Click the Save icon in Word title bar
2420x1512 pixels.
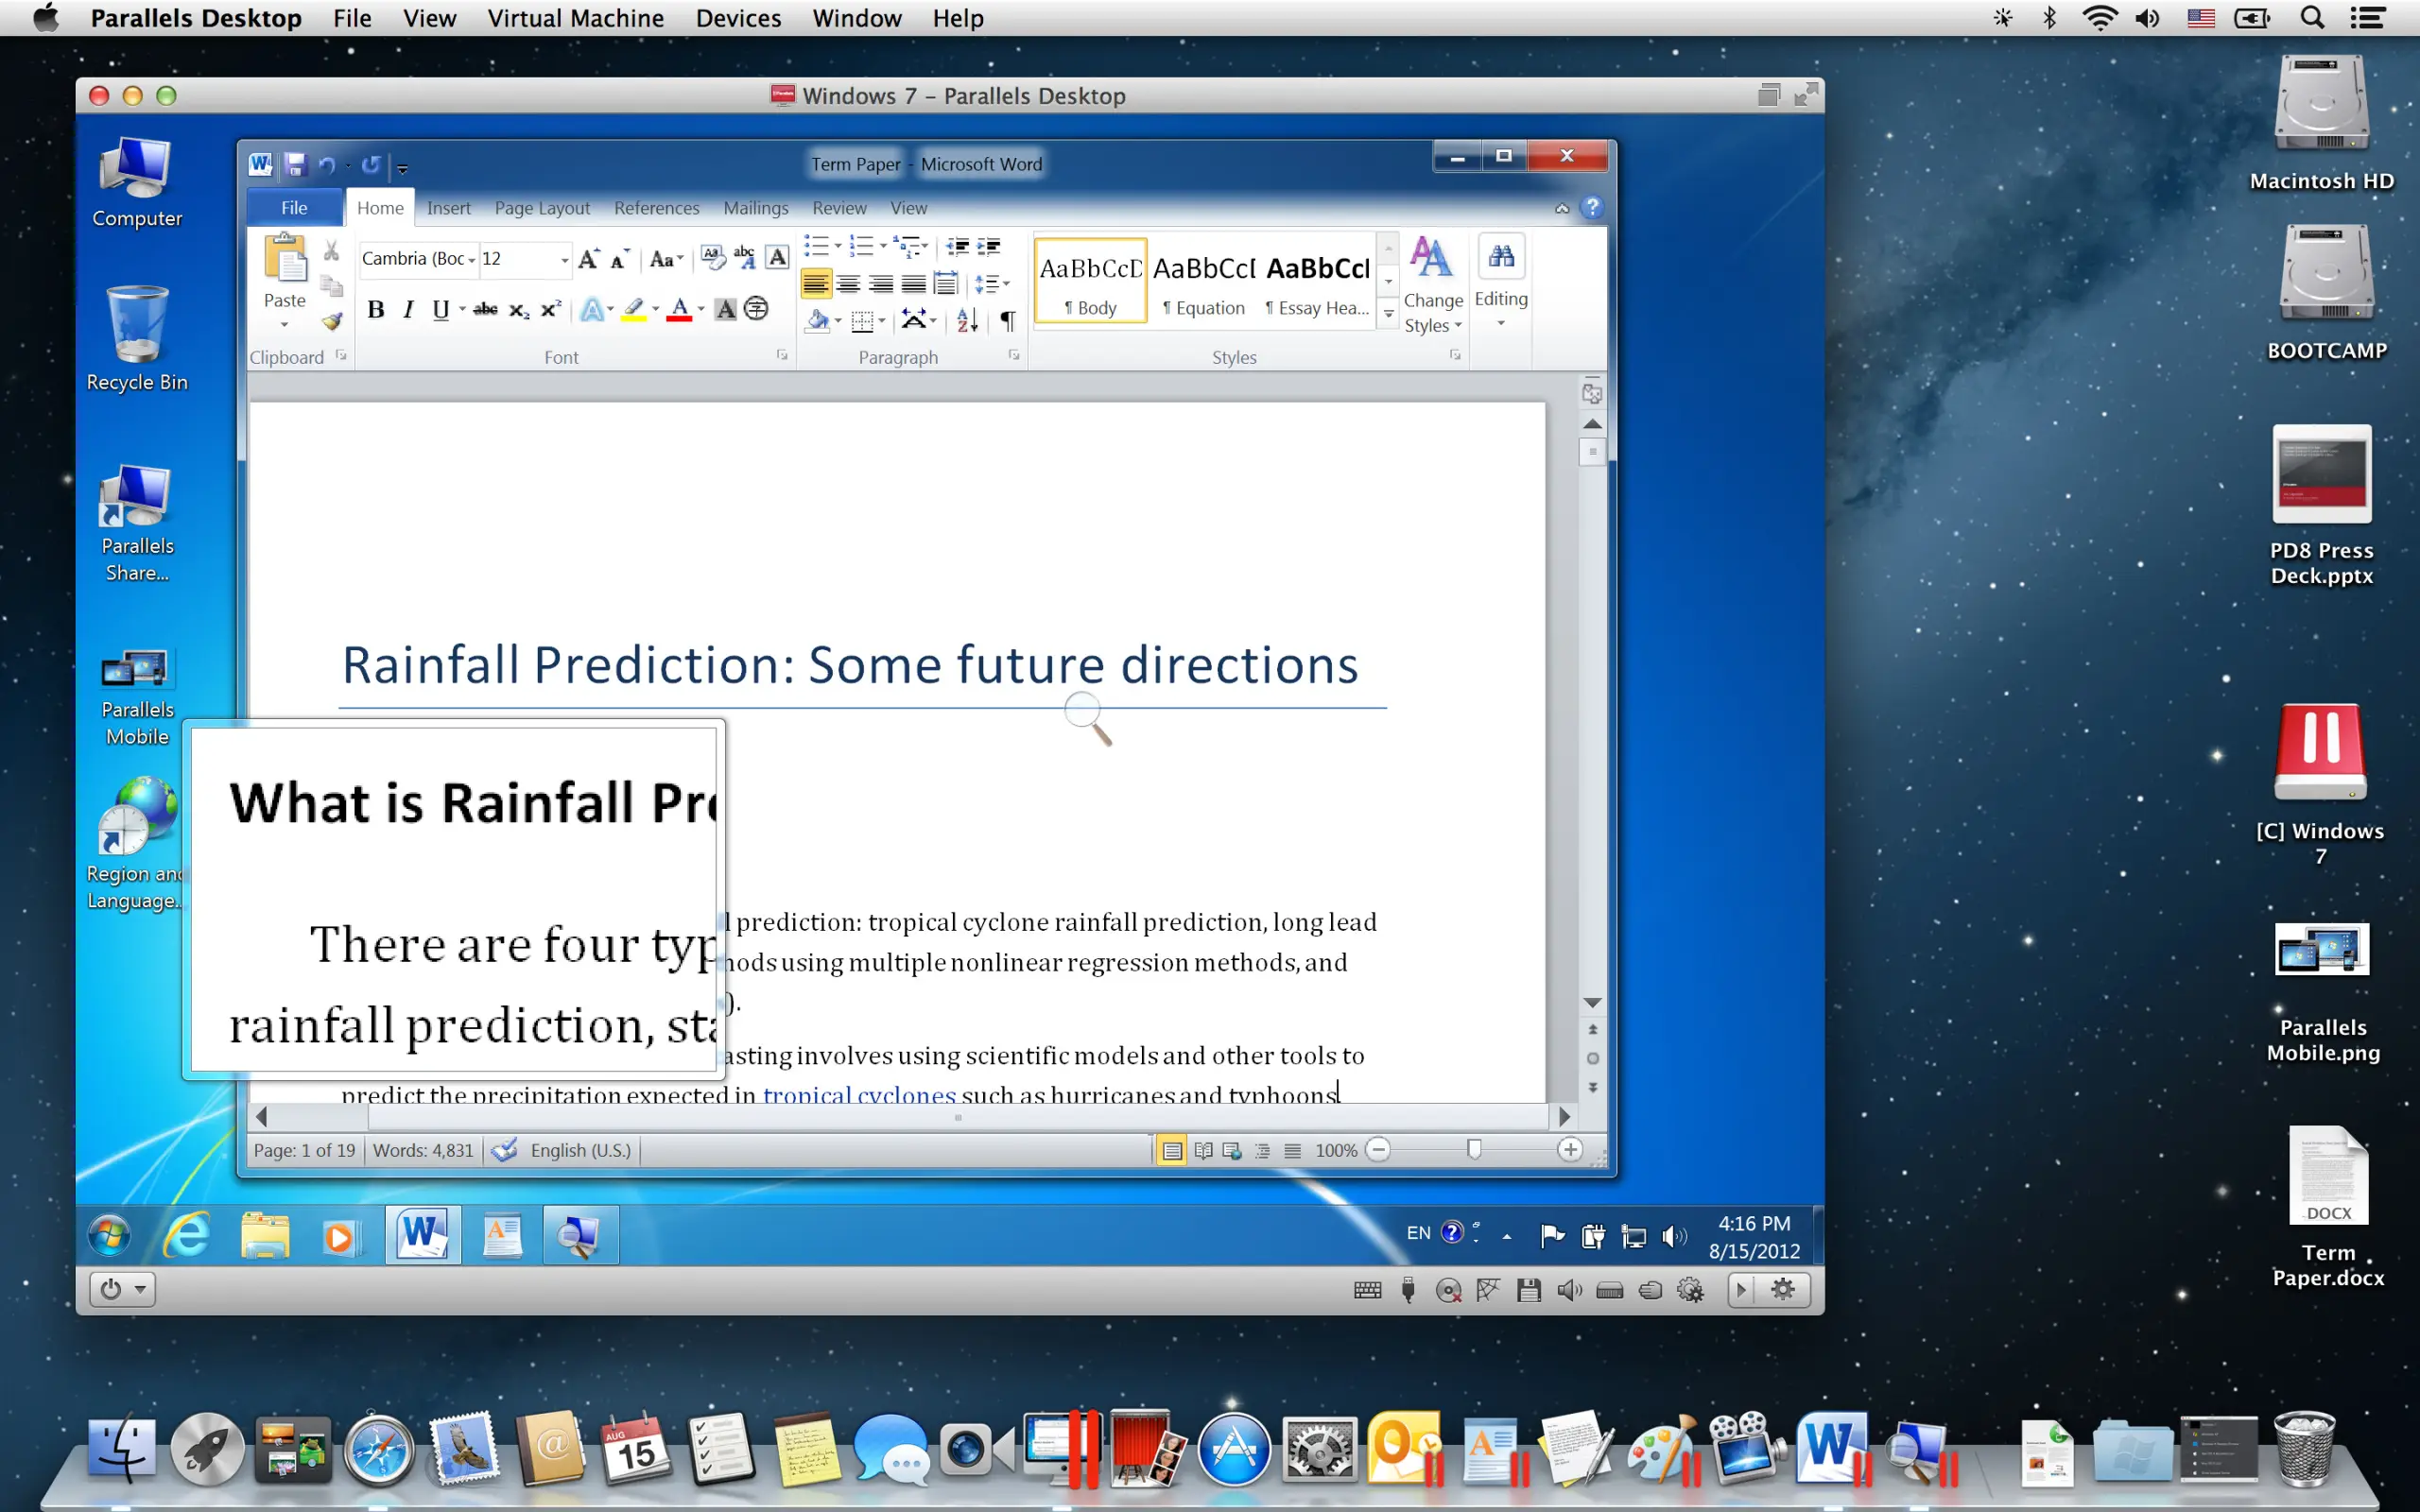[x=295, y=164]
